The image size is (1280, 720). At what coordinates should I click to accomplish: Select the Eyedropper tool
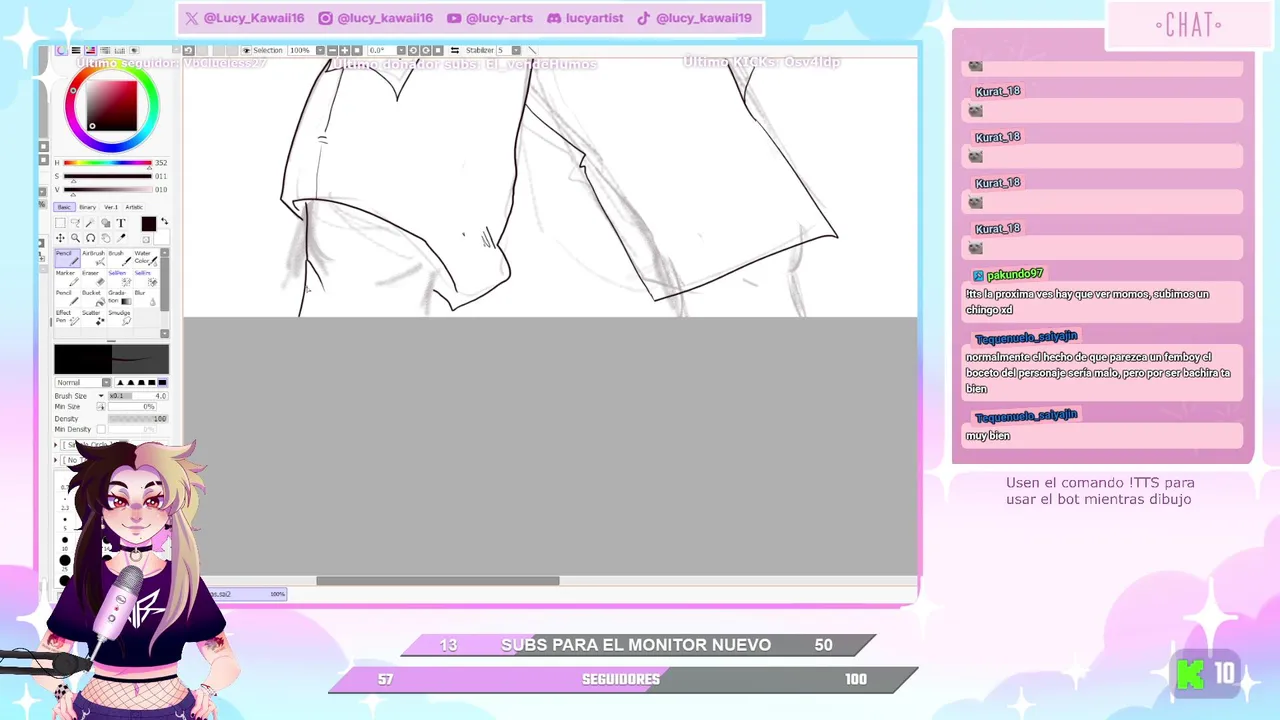(x=120, y=238)
